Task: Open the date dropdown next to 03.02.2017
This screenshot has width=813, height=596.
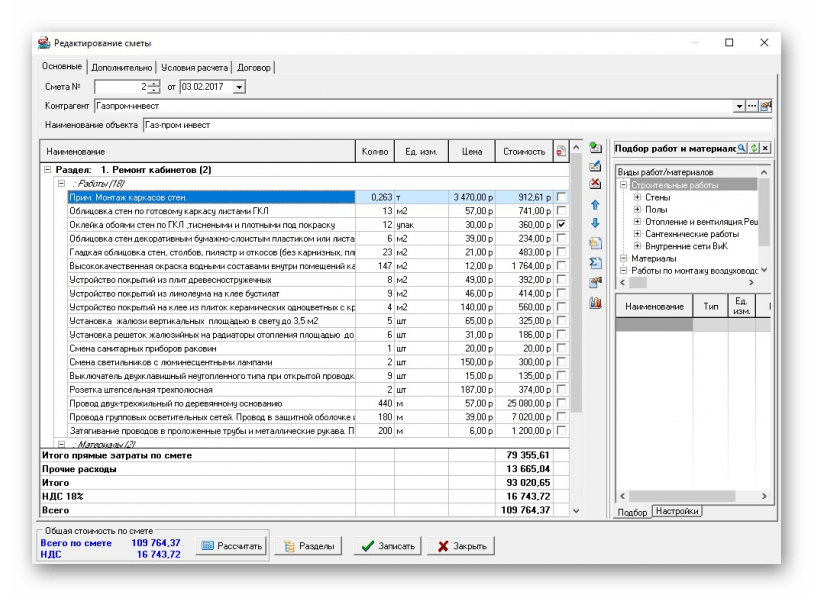Action: [239, 87]
